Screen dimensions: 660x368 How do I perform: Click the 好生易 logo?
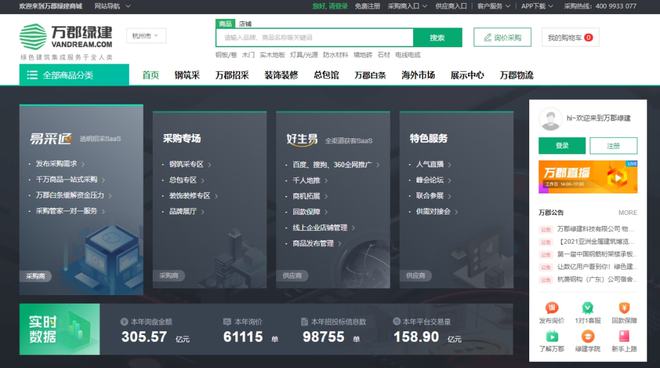[302, 139]
